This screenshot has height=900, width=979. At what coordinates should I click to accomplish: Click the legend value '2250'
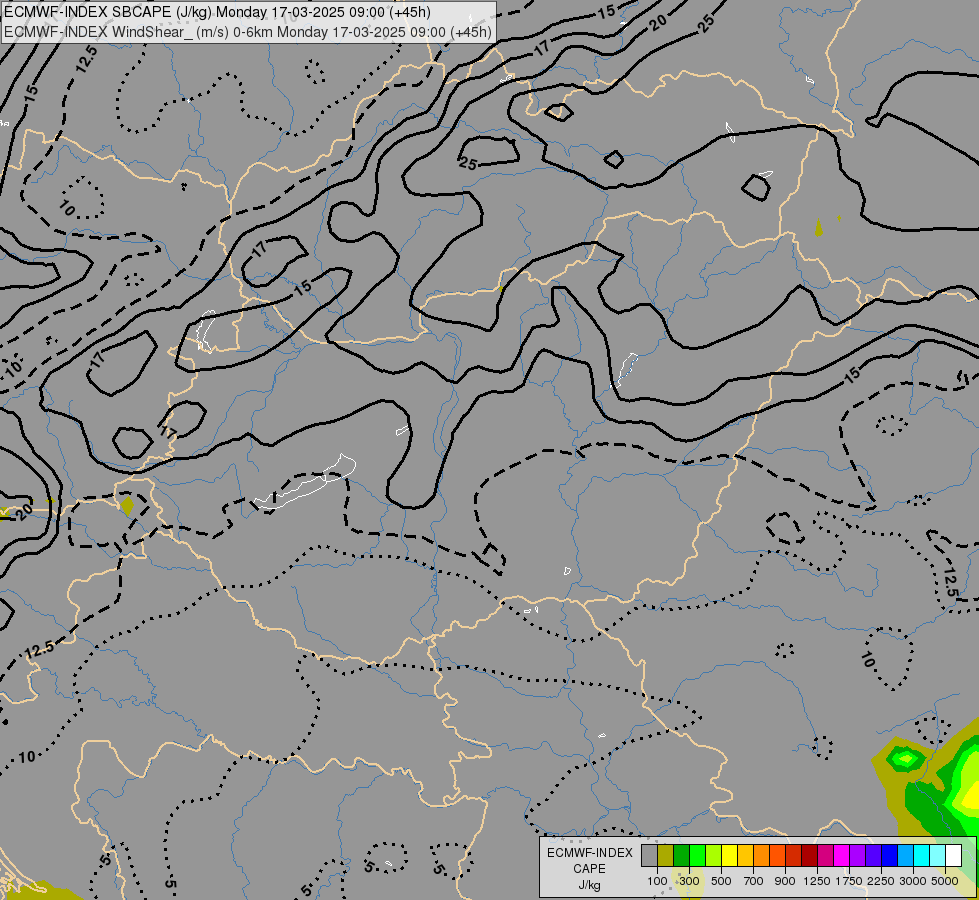click(880, 881)
